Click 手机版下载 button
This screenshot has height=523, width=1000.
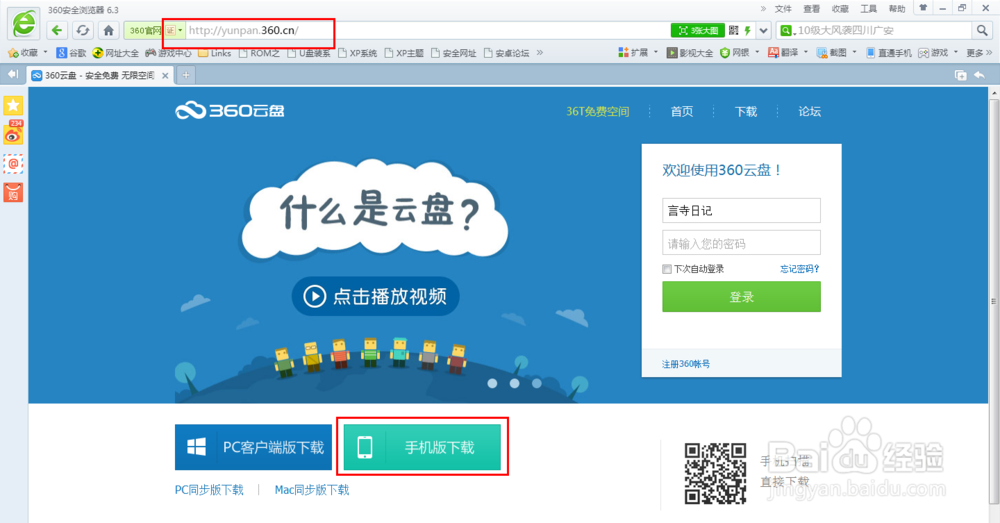[x=422, y=447]
